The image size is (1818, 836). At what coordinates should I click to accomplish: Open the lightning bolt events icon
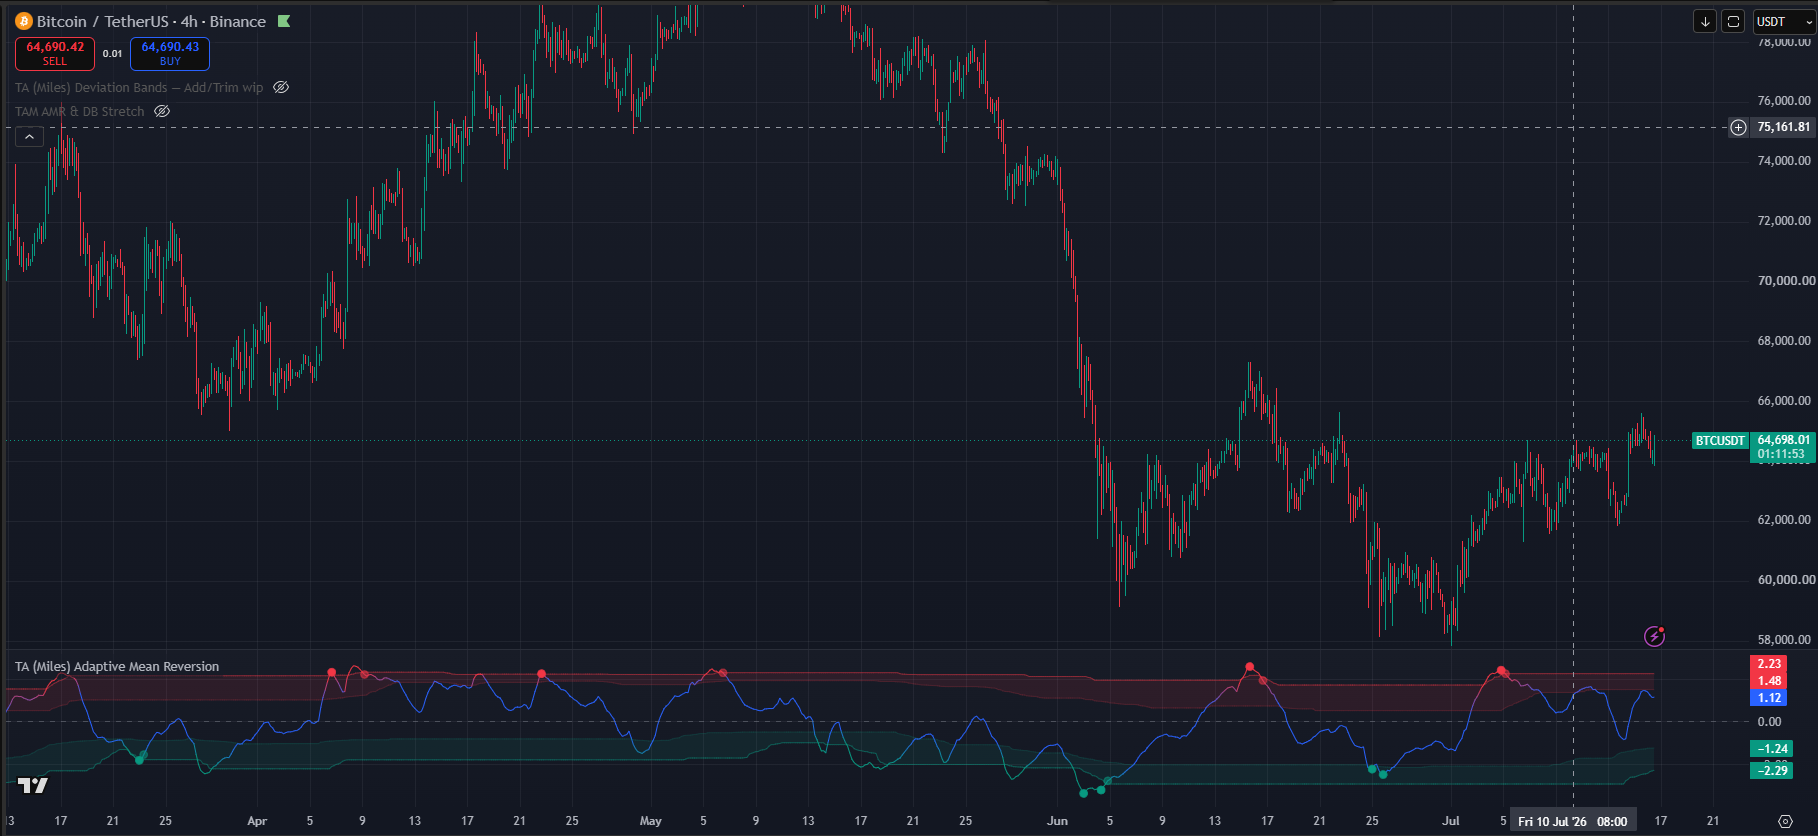pos(1655,636)
